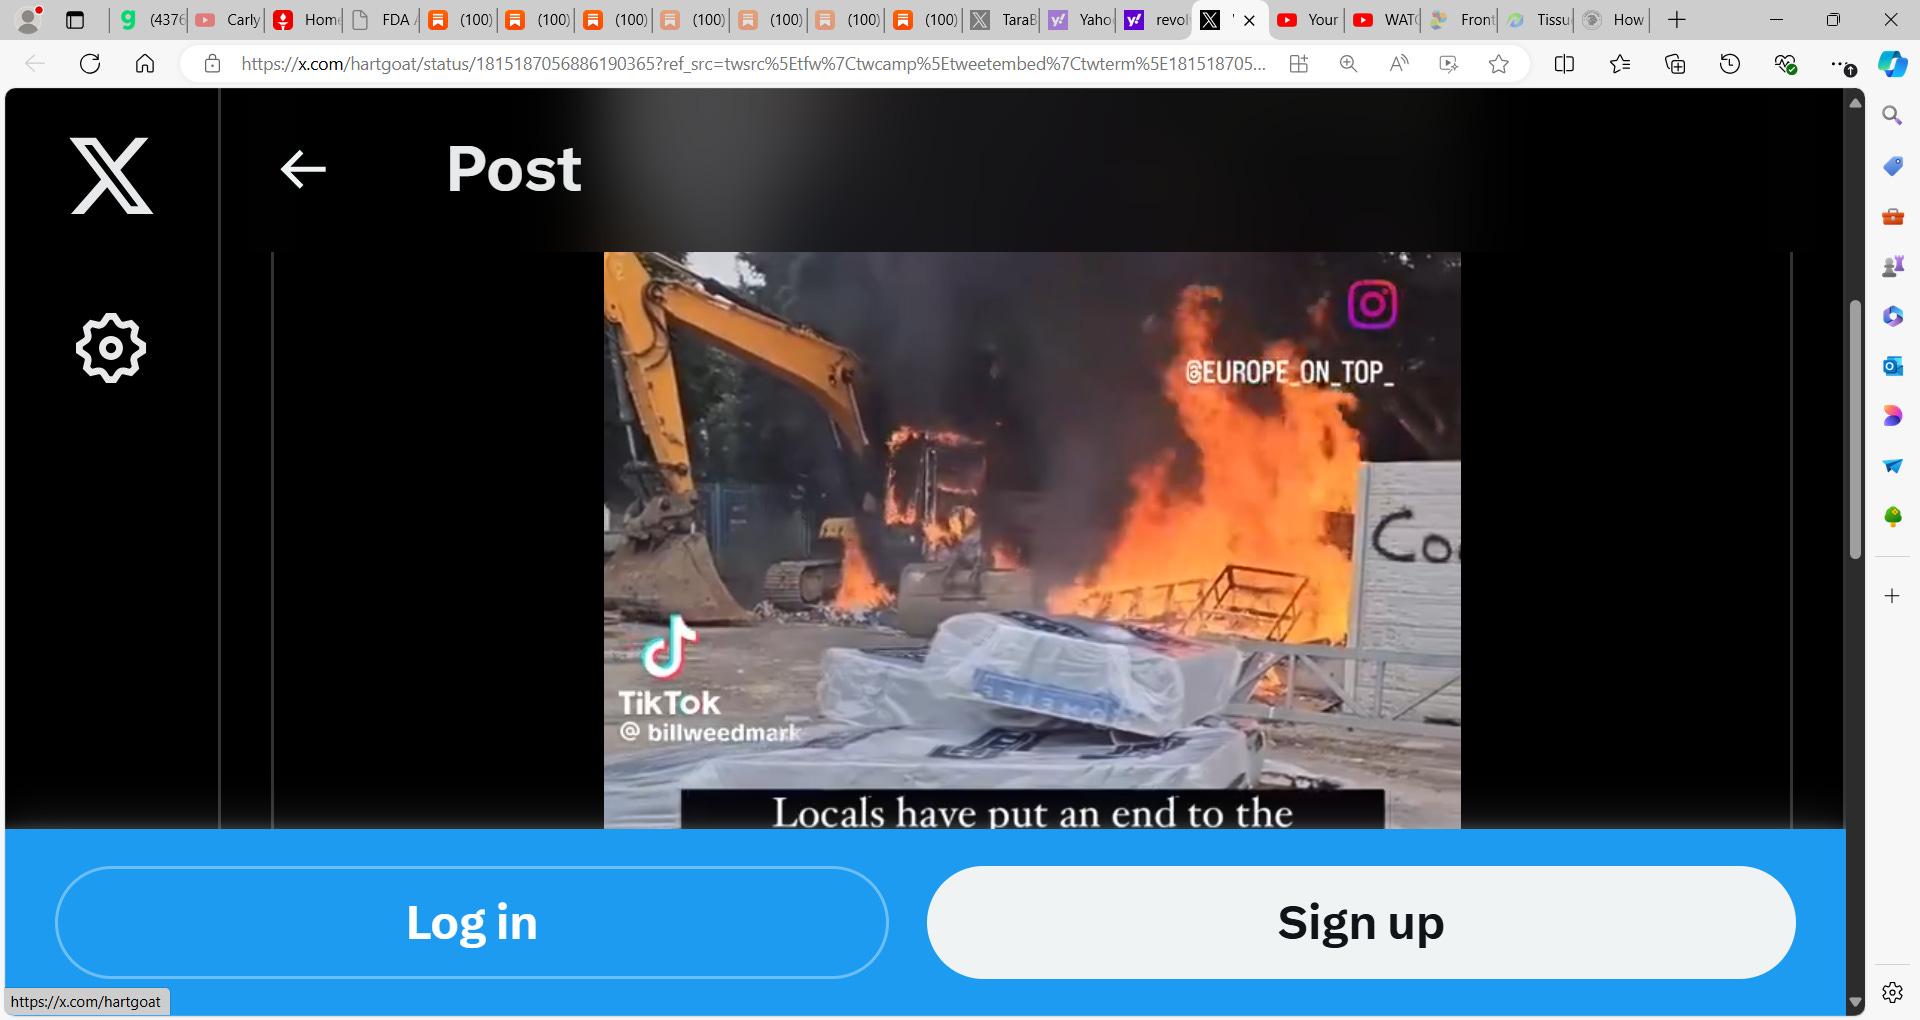Open the sidebar Tools briefcase icon
This screenshot has height=1020, width=1920.
pos(1892,216)
